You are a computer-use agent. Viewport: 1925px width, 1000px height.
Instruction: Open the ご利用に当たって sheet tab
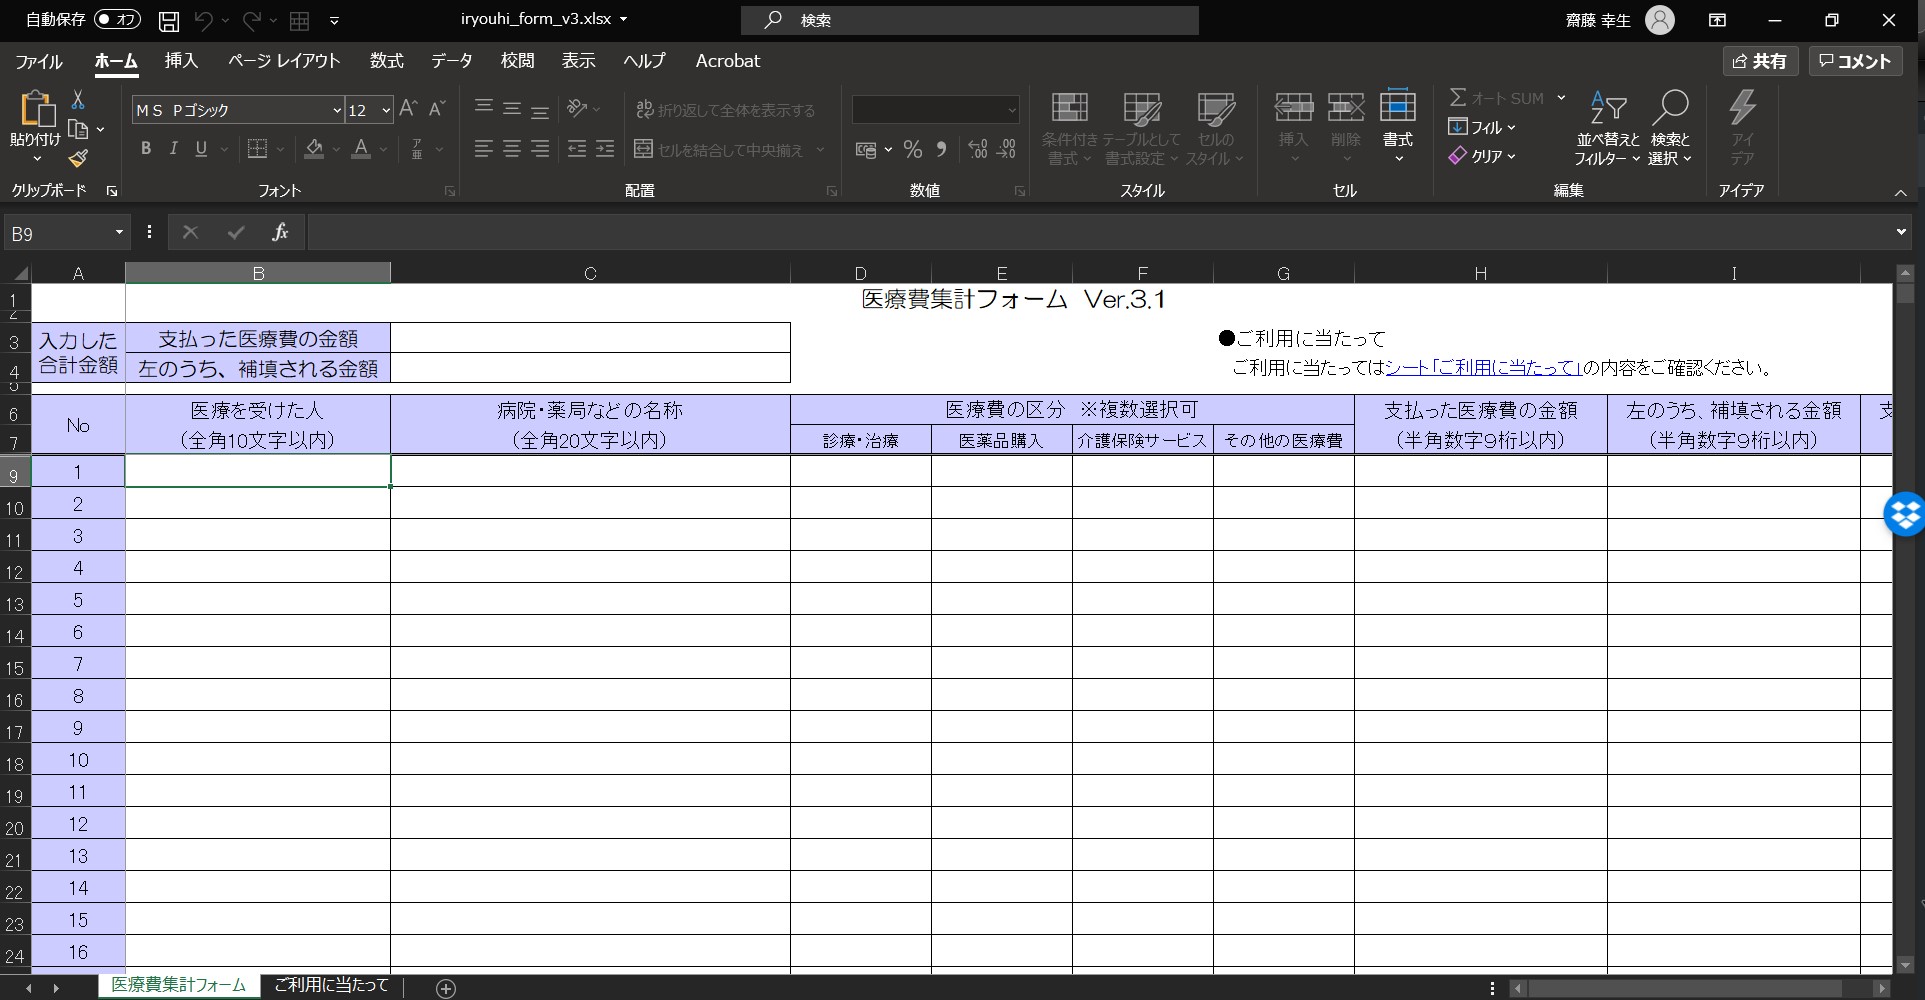click(x=331, y=985)
